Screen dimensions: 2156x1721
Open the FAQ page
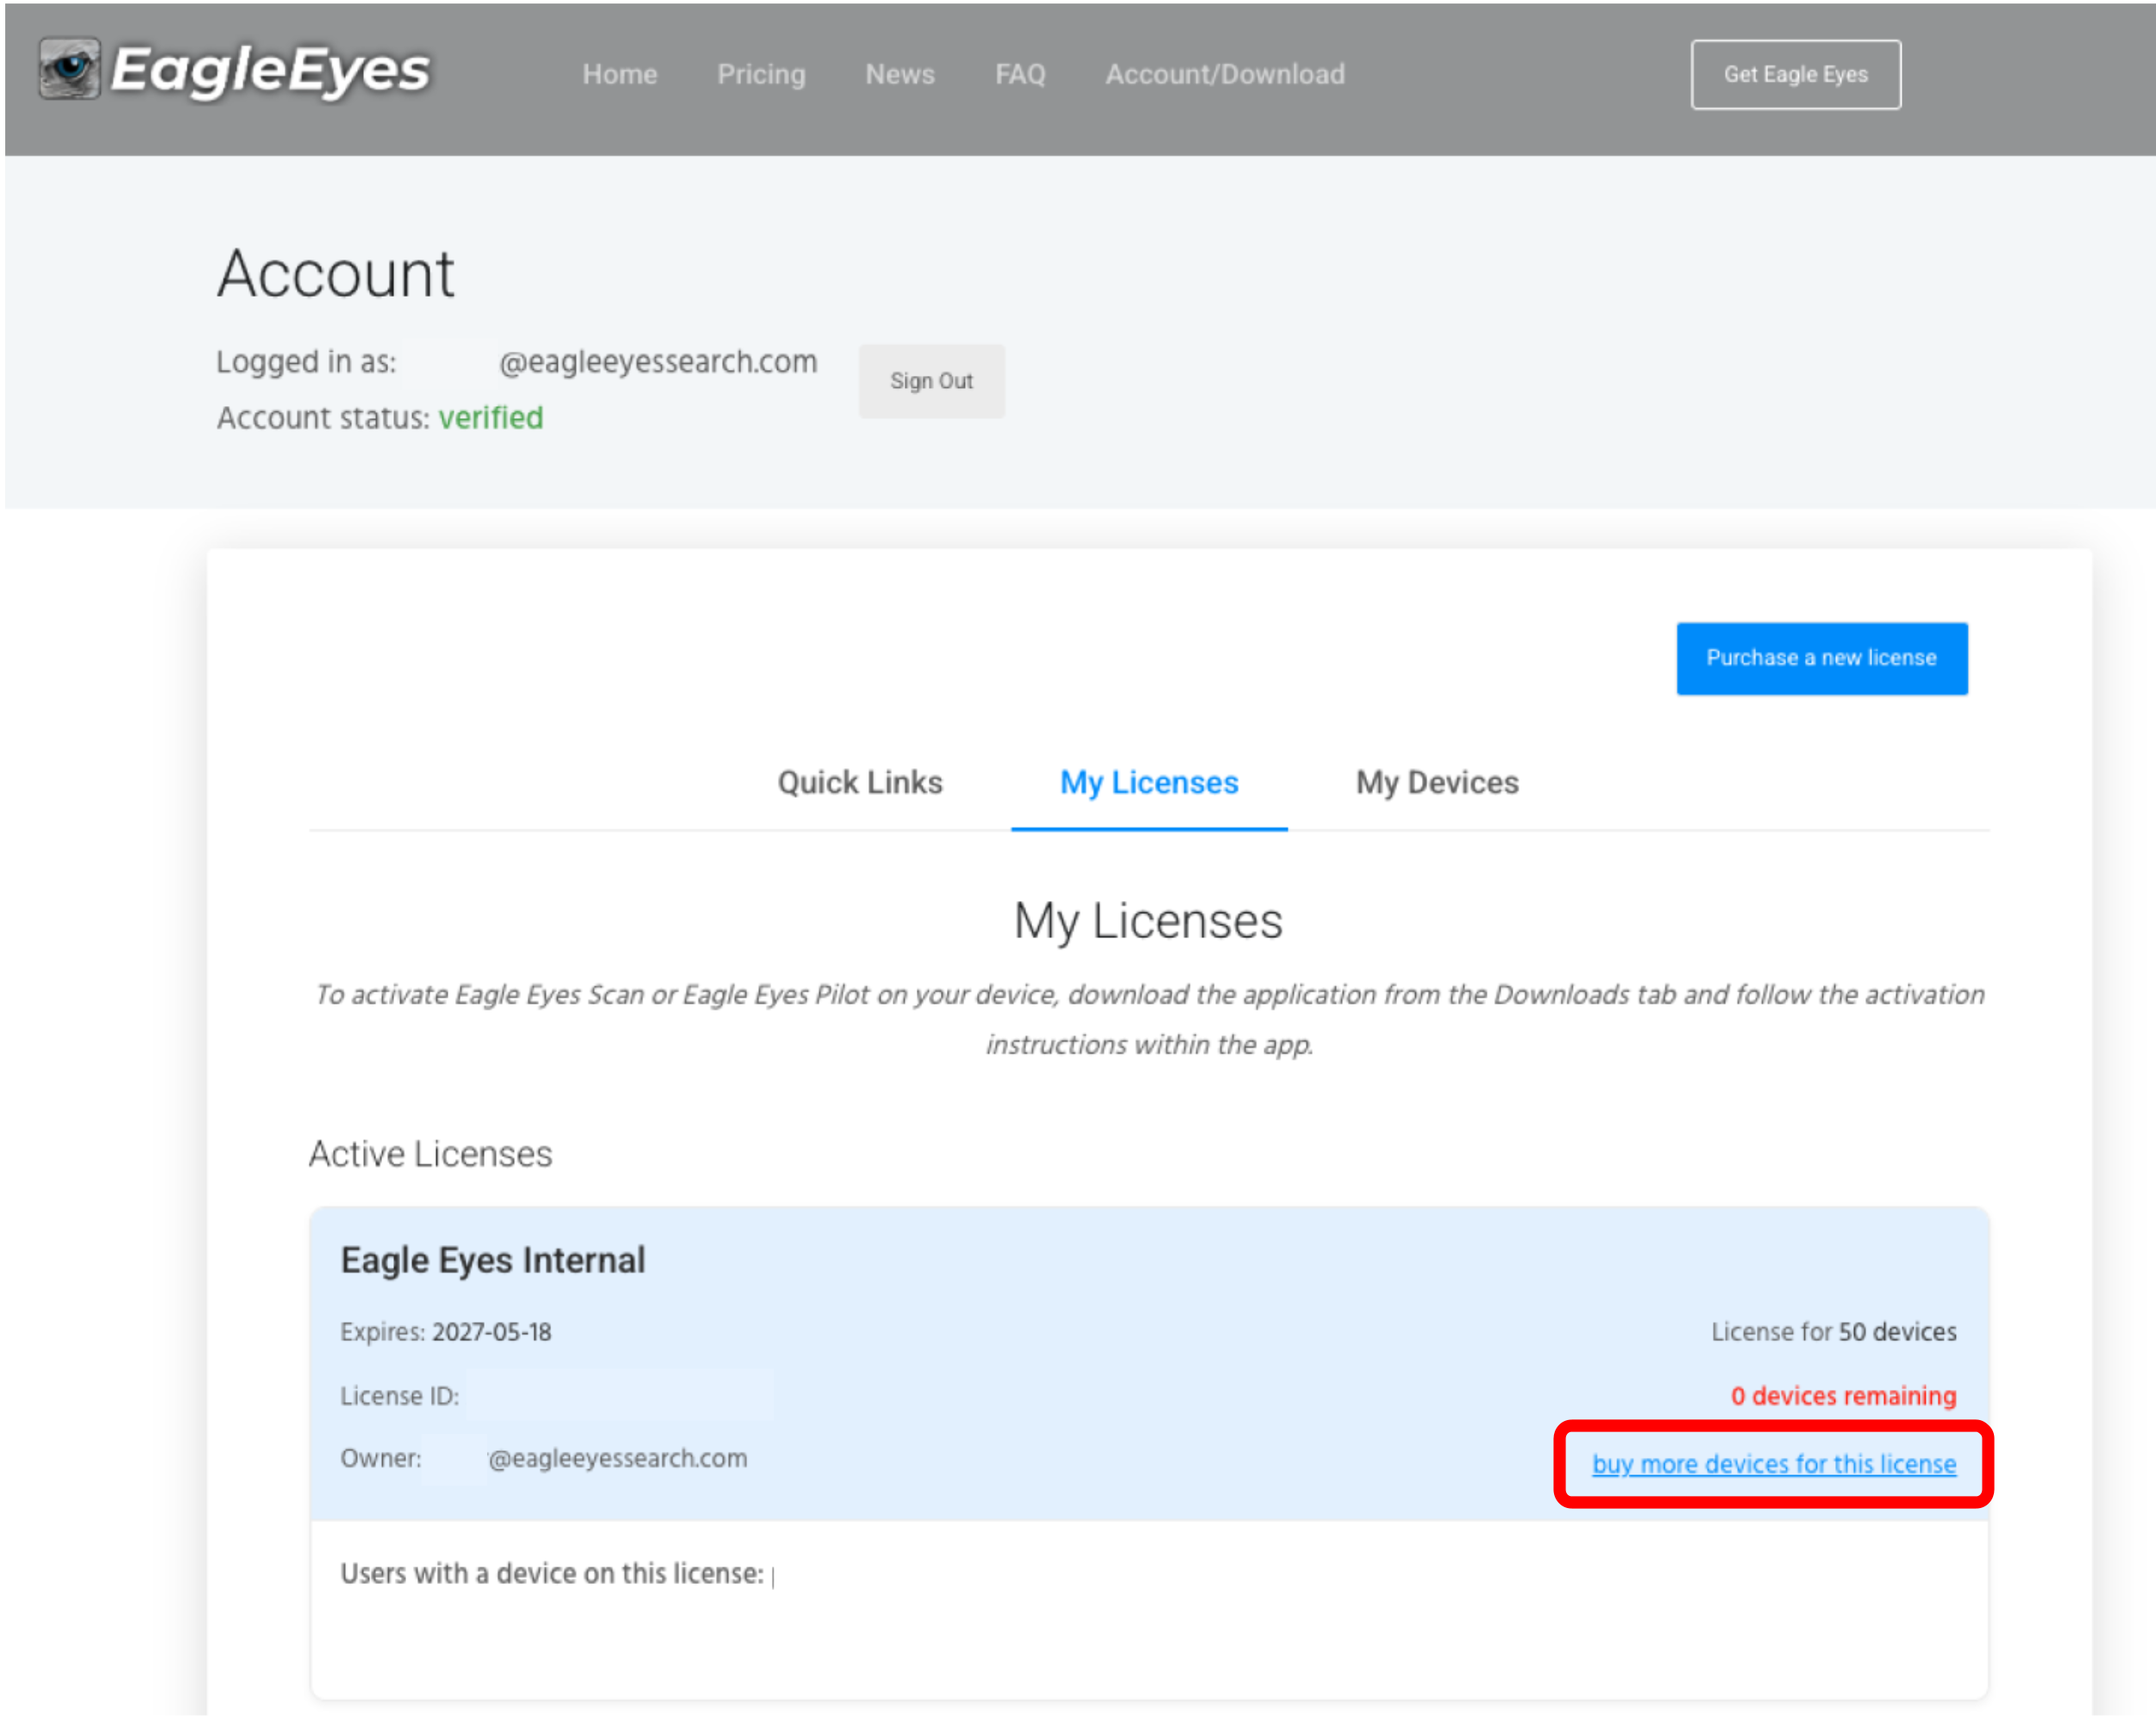pyautogui.click(x=1019, y=74)
